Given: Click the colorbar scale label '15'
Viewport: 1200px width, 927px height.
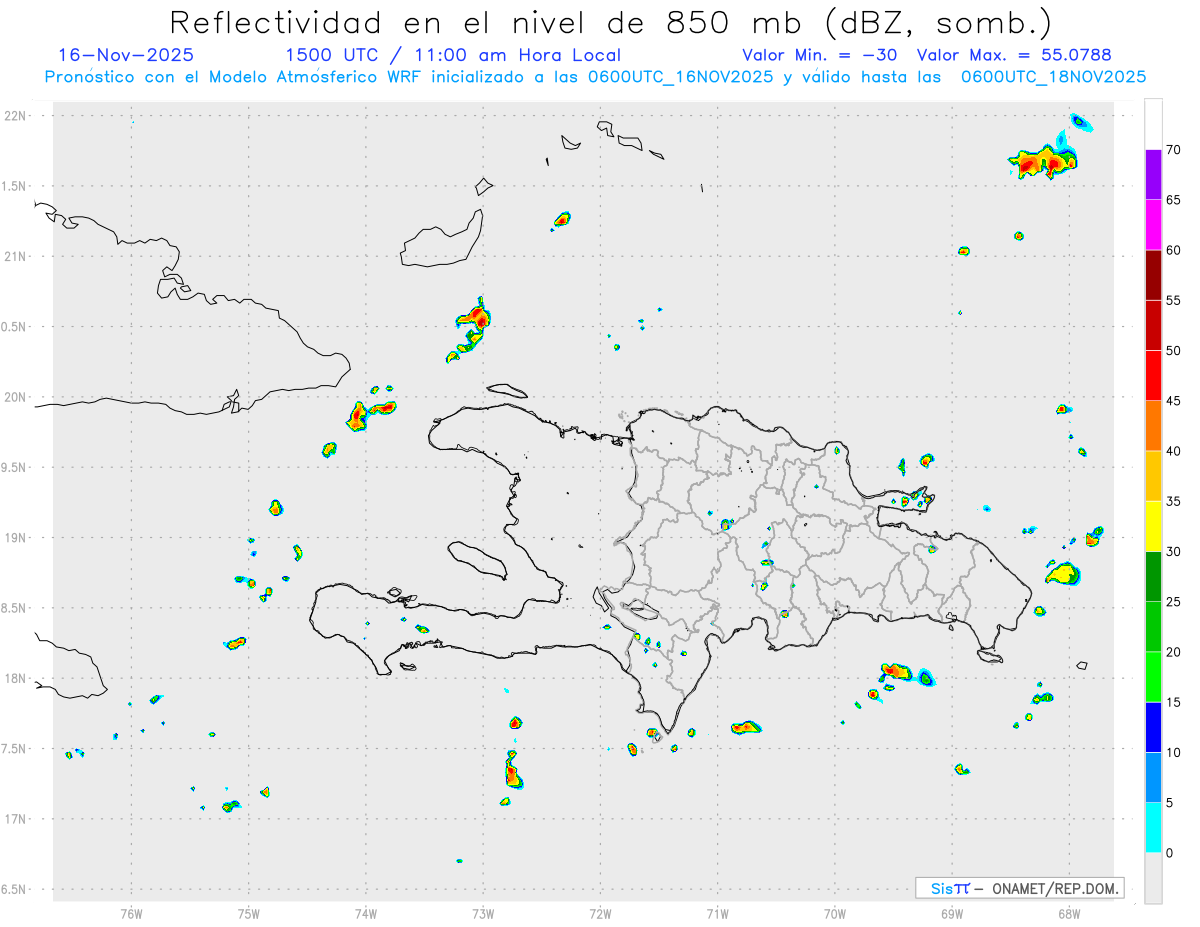Looking at the screenshot, I should point(1175,702).
